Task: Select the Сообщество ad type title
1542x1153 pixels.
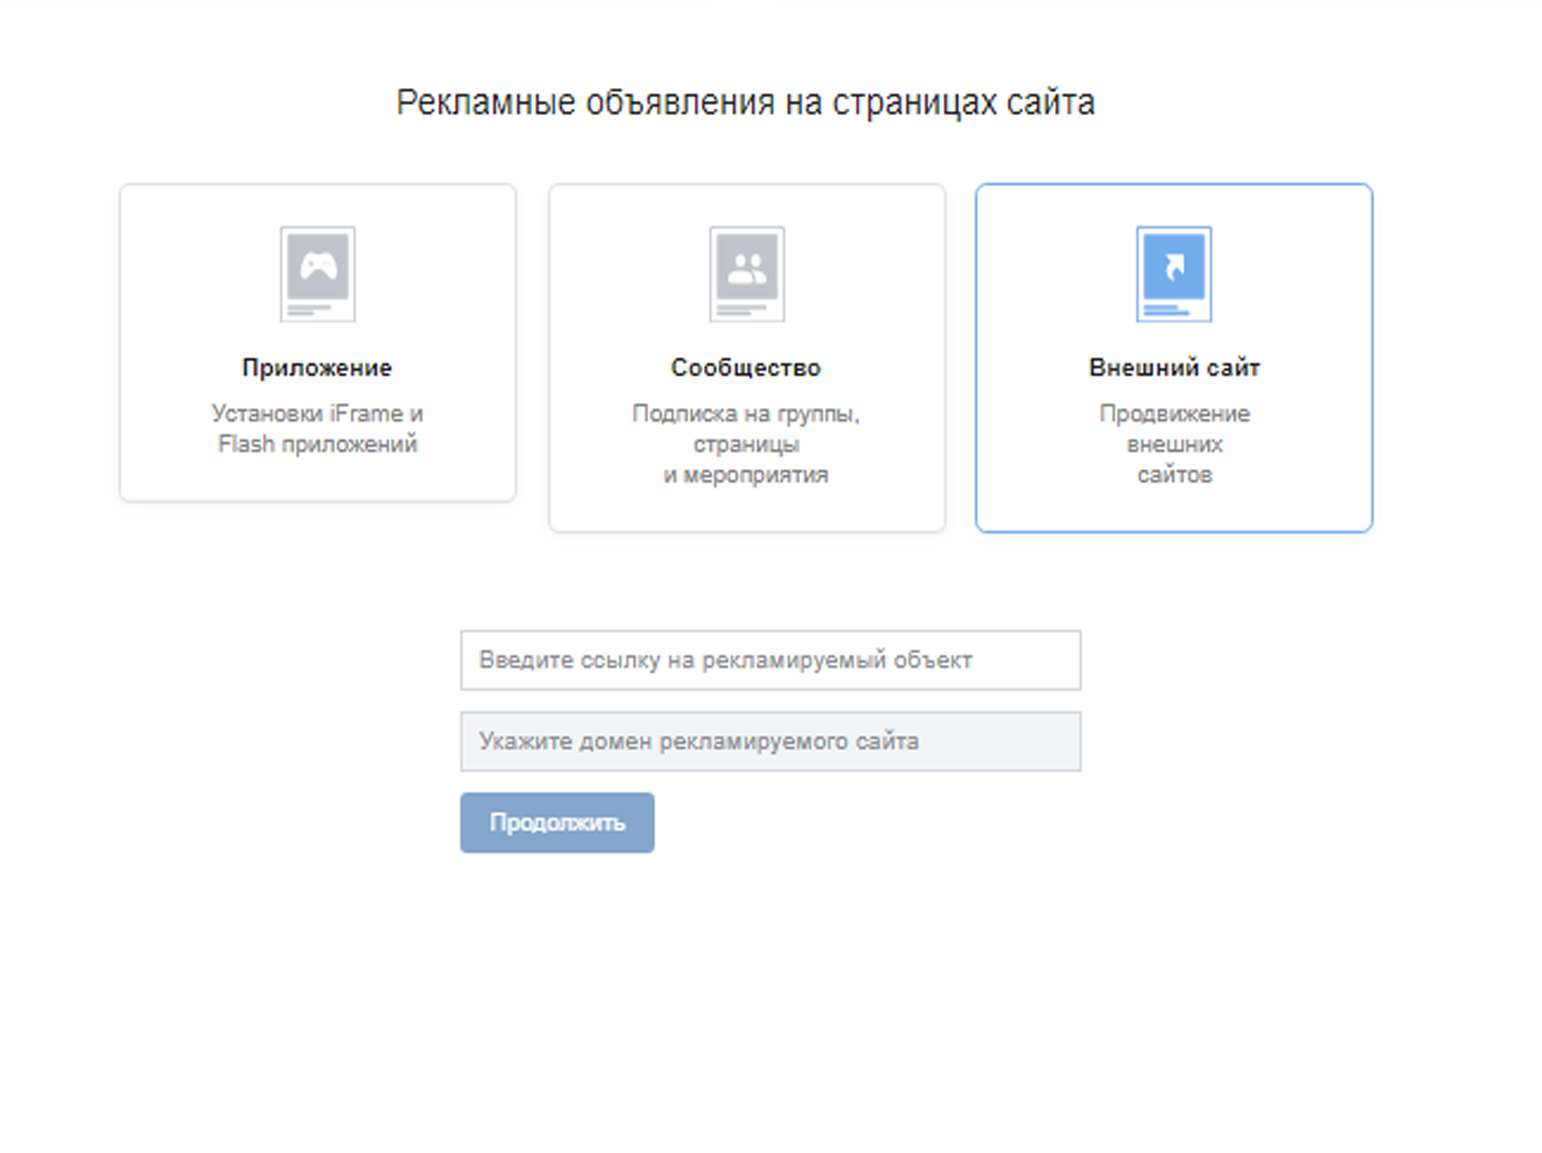Action: click(x=746, y=368)
